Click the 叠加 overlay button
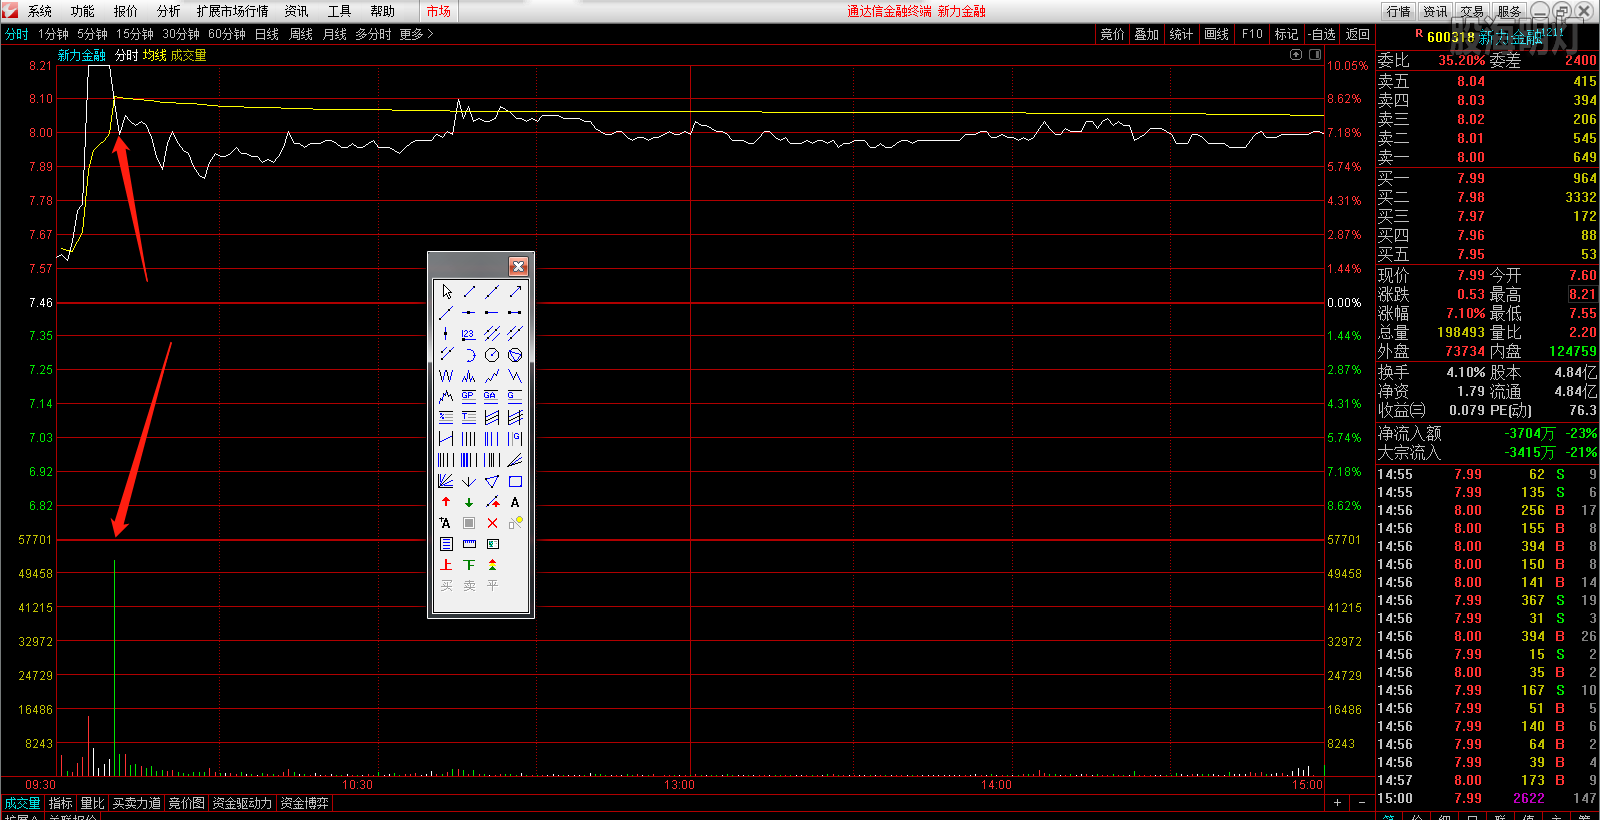 tap(1147, 34)
